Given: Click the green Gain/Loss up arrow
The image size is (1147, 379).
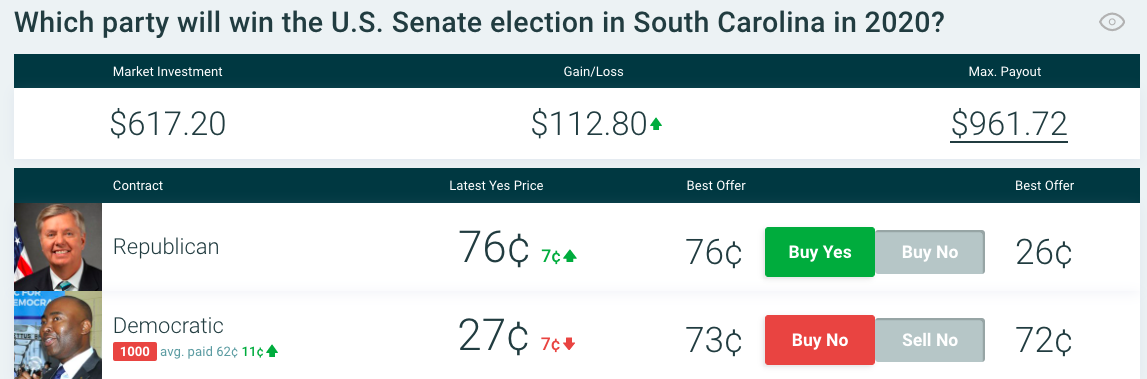Looking at the screenshot, I should pos(656,124).
